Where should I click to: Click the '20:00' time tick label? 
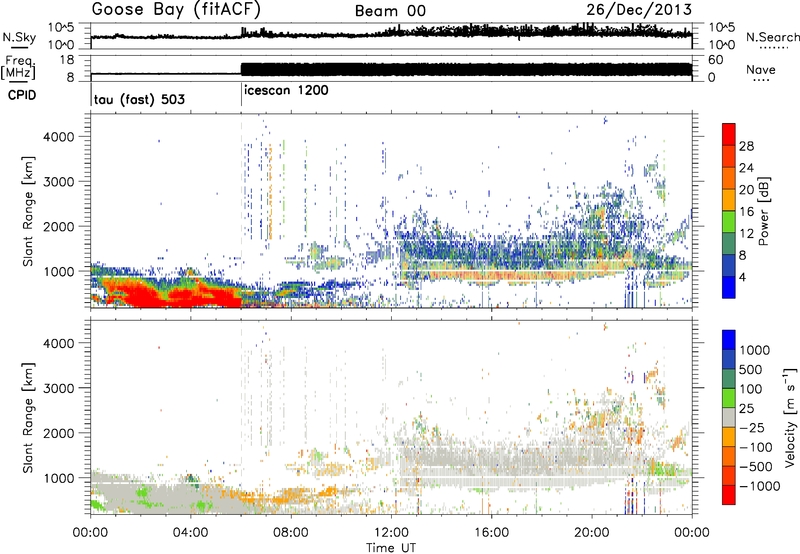(592, 533)
